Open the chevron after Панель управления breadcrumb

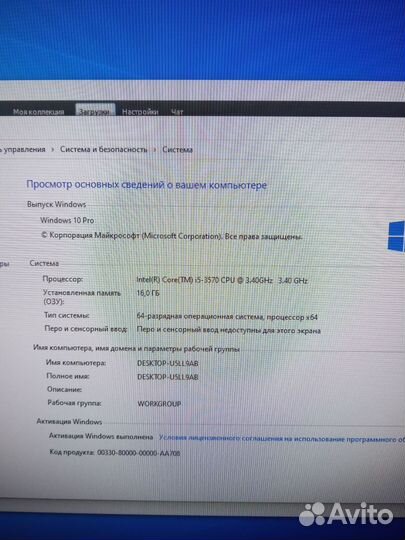(x=53, y=149)
